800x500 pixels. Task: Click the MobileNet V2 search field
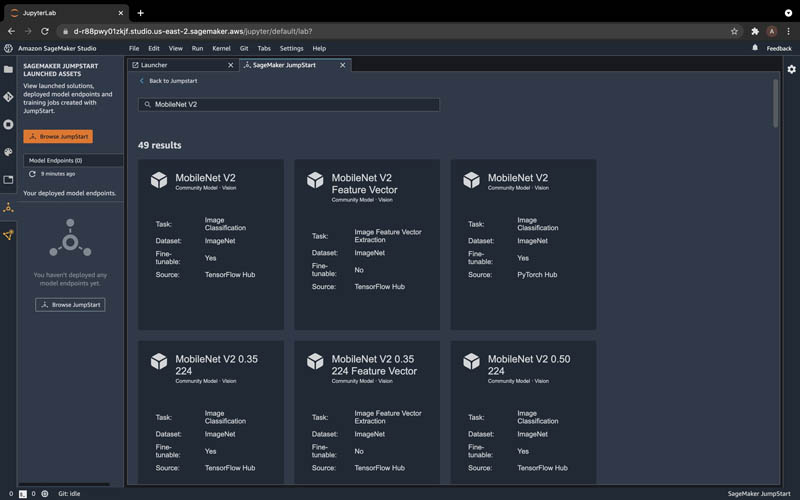tap(289, 105)
